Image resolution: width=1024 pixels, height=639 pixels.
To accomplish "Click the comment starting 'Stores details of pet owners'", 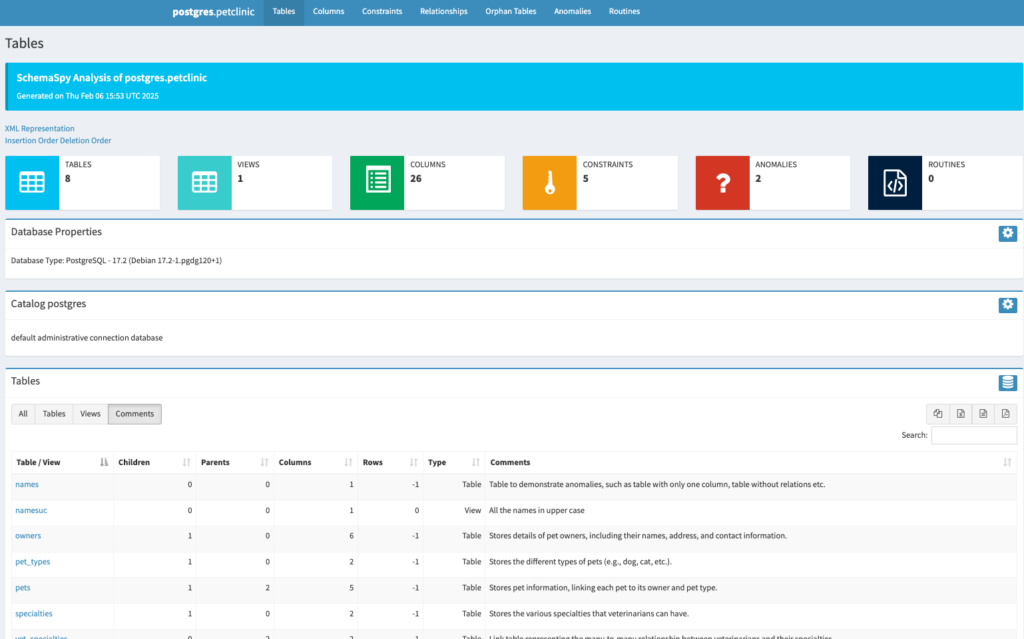I will (638, 536).
